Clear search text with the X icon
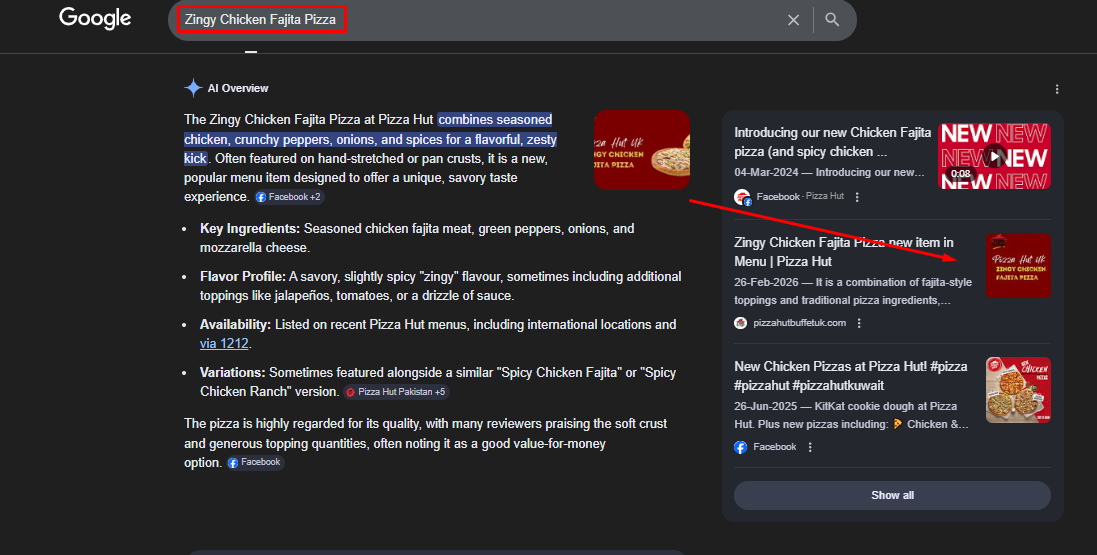 pyautogui.click(x=793, y=20)
